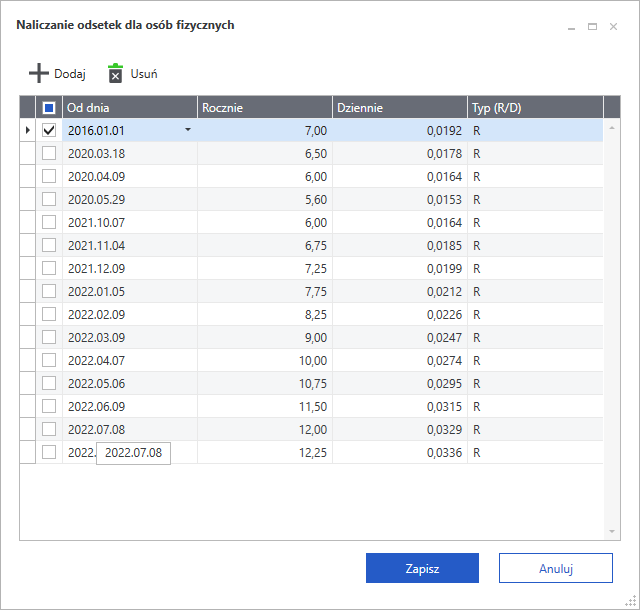Maximize the dialog window
The image size is (640, 610).
tap(592, 27)
